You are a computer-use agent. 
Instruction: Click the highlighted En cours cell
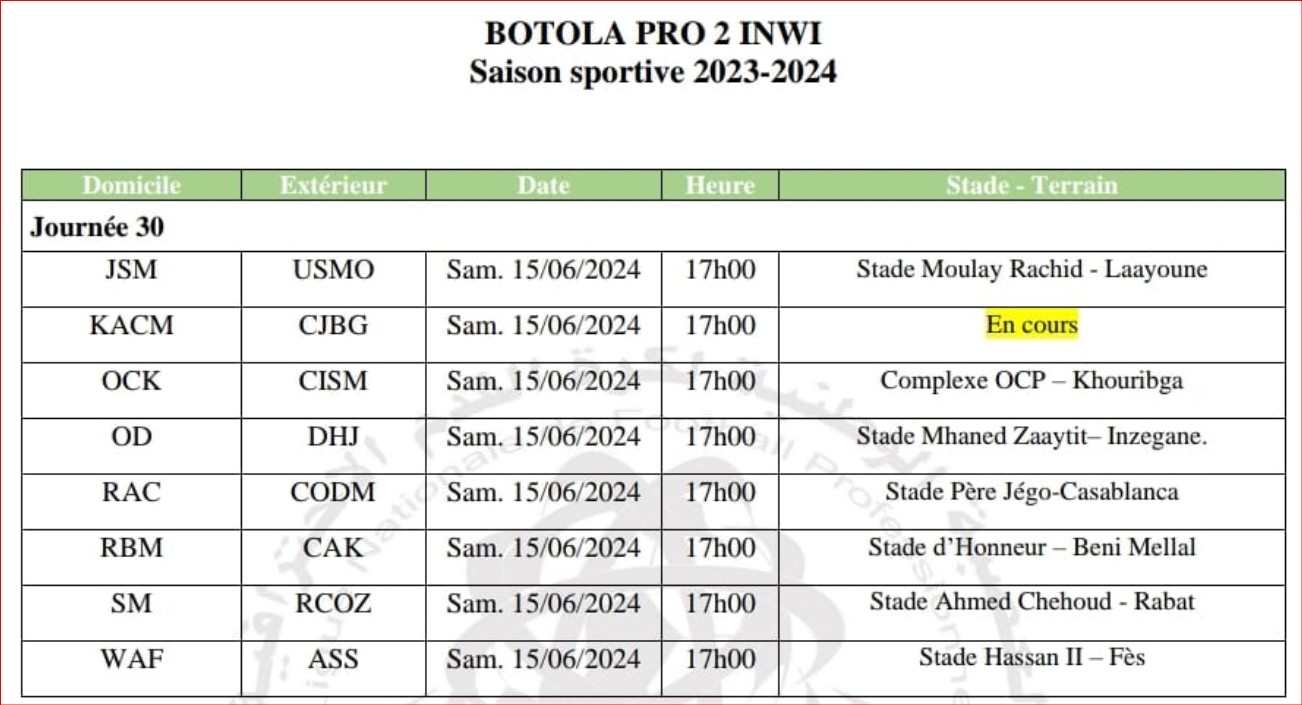point(1032,325)
